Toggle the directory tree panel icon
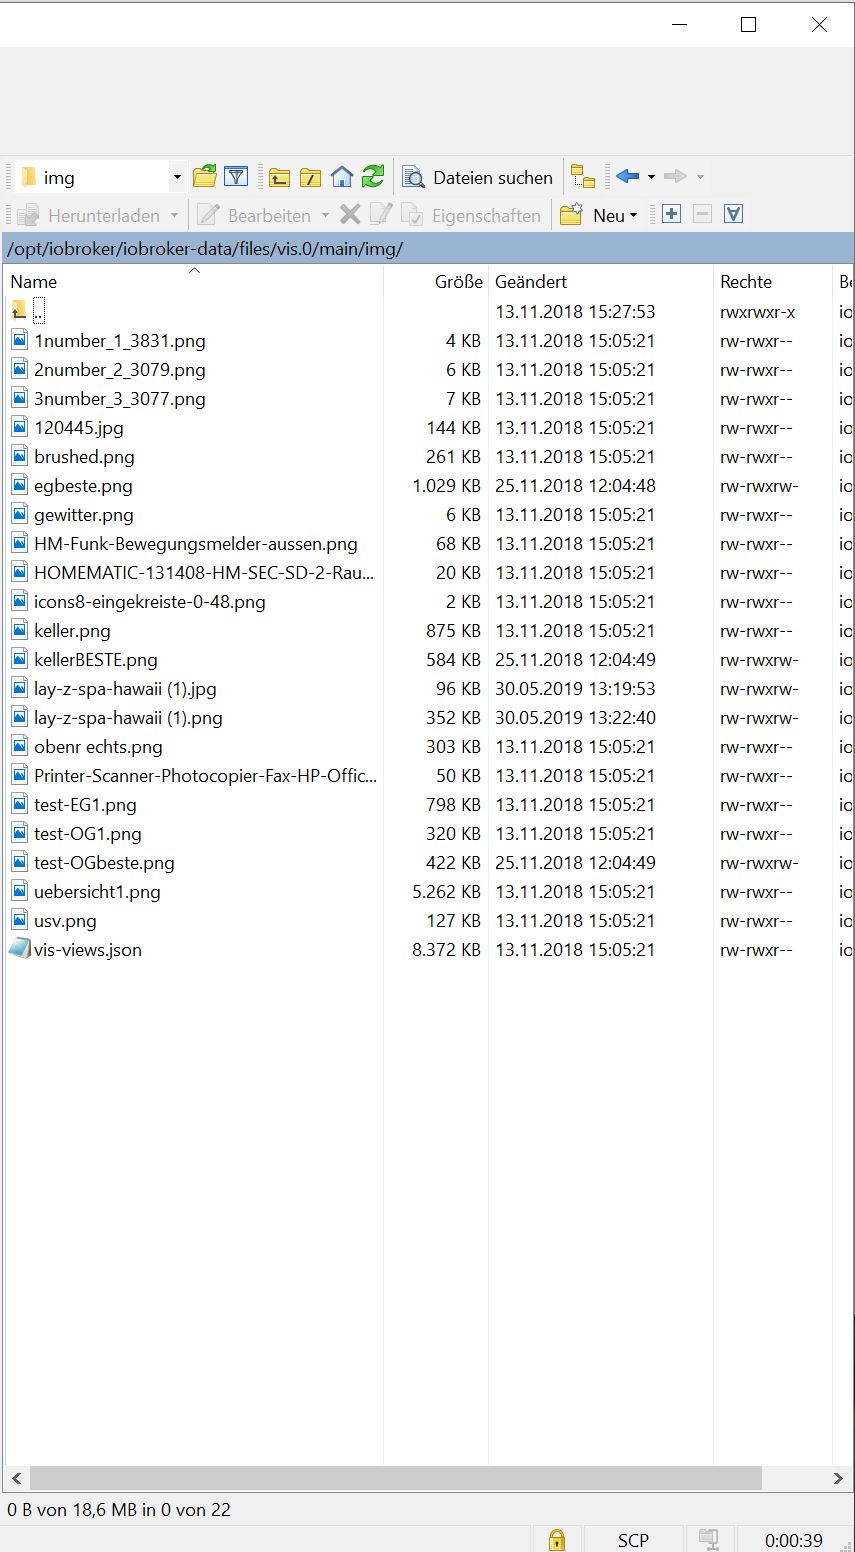The image size is (855, 1552). (583, 178)
